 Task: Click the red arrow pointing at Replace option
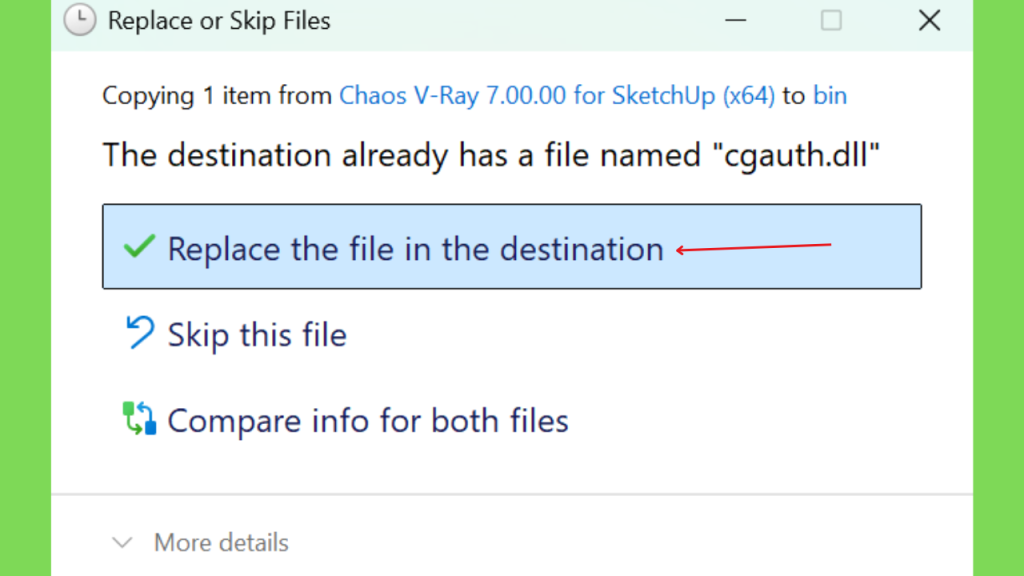click(x=753, y=248)
